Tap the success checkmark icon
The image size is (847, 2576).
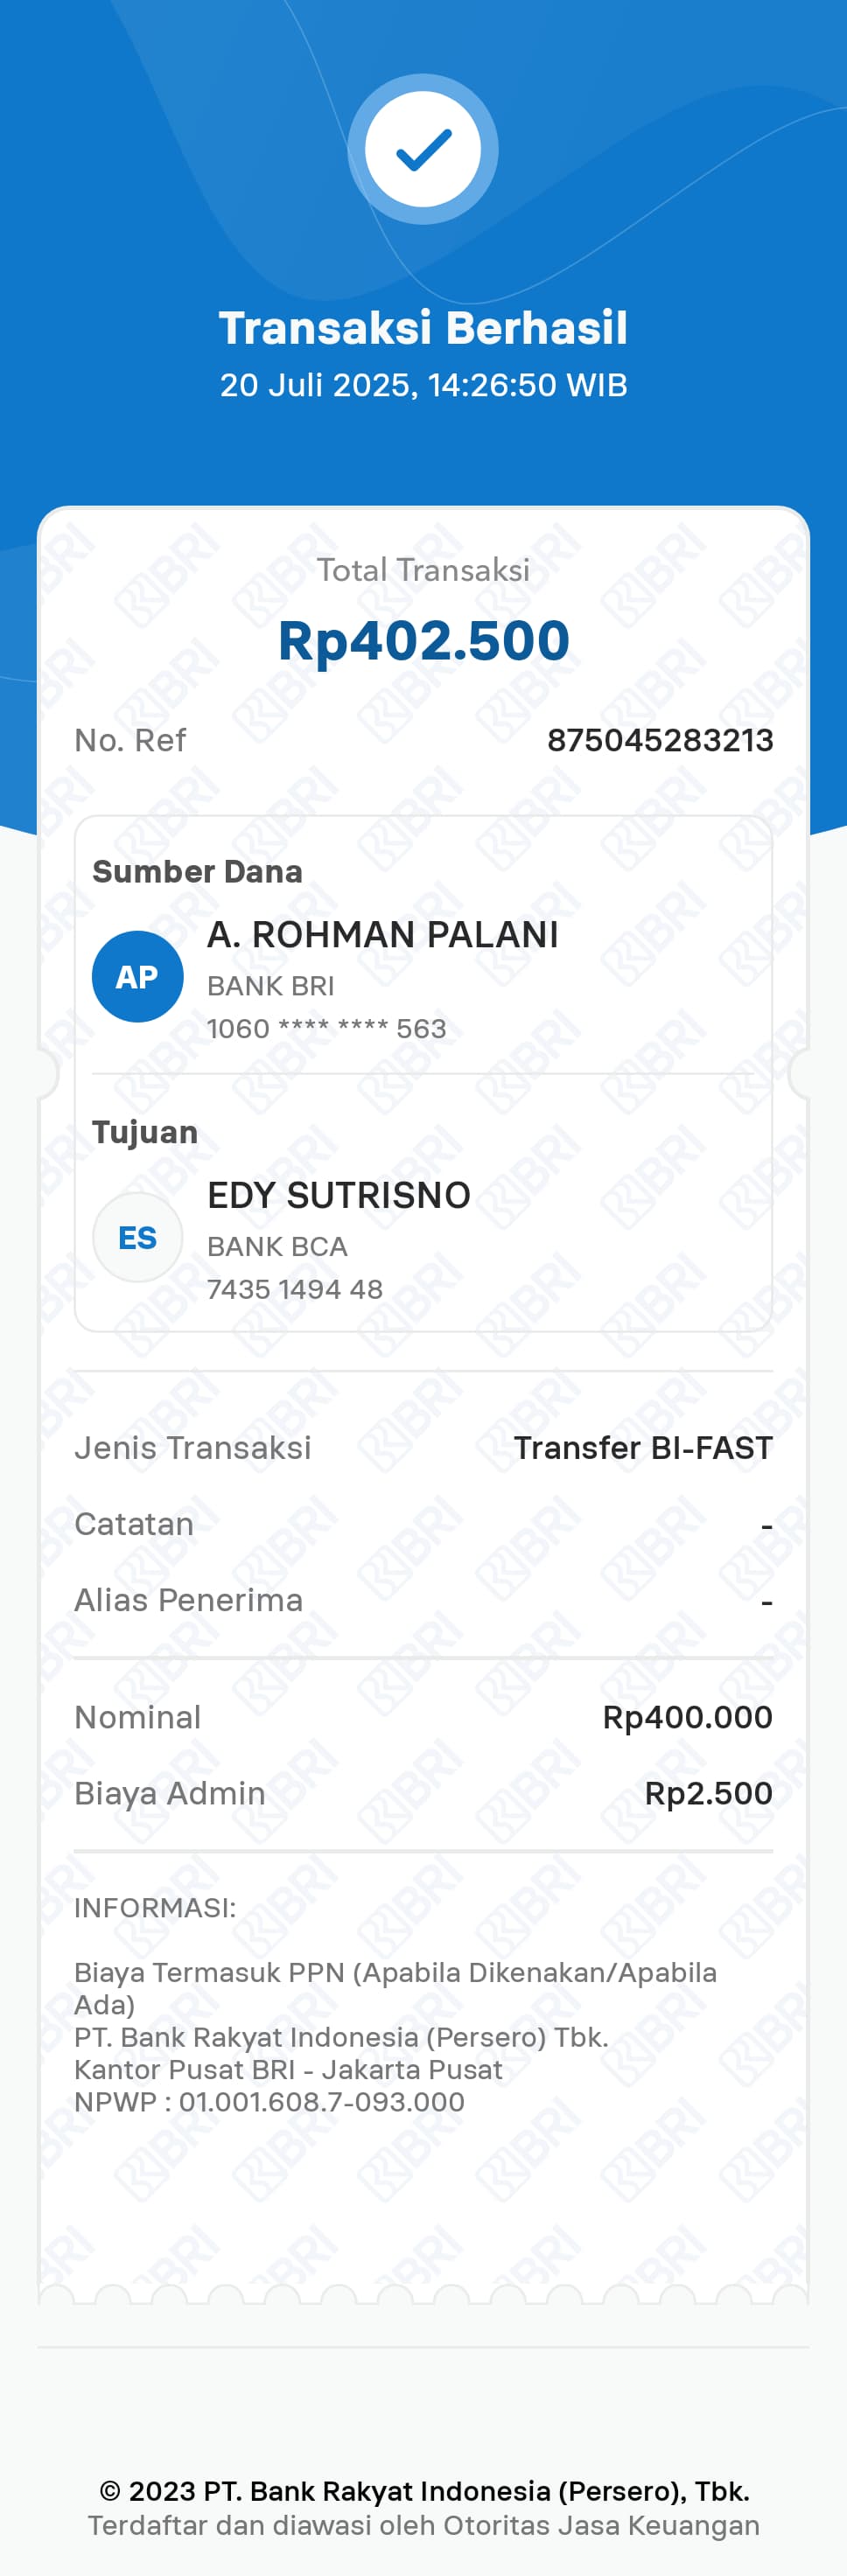coord(423,149)
